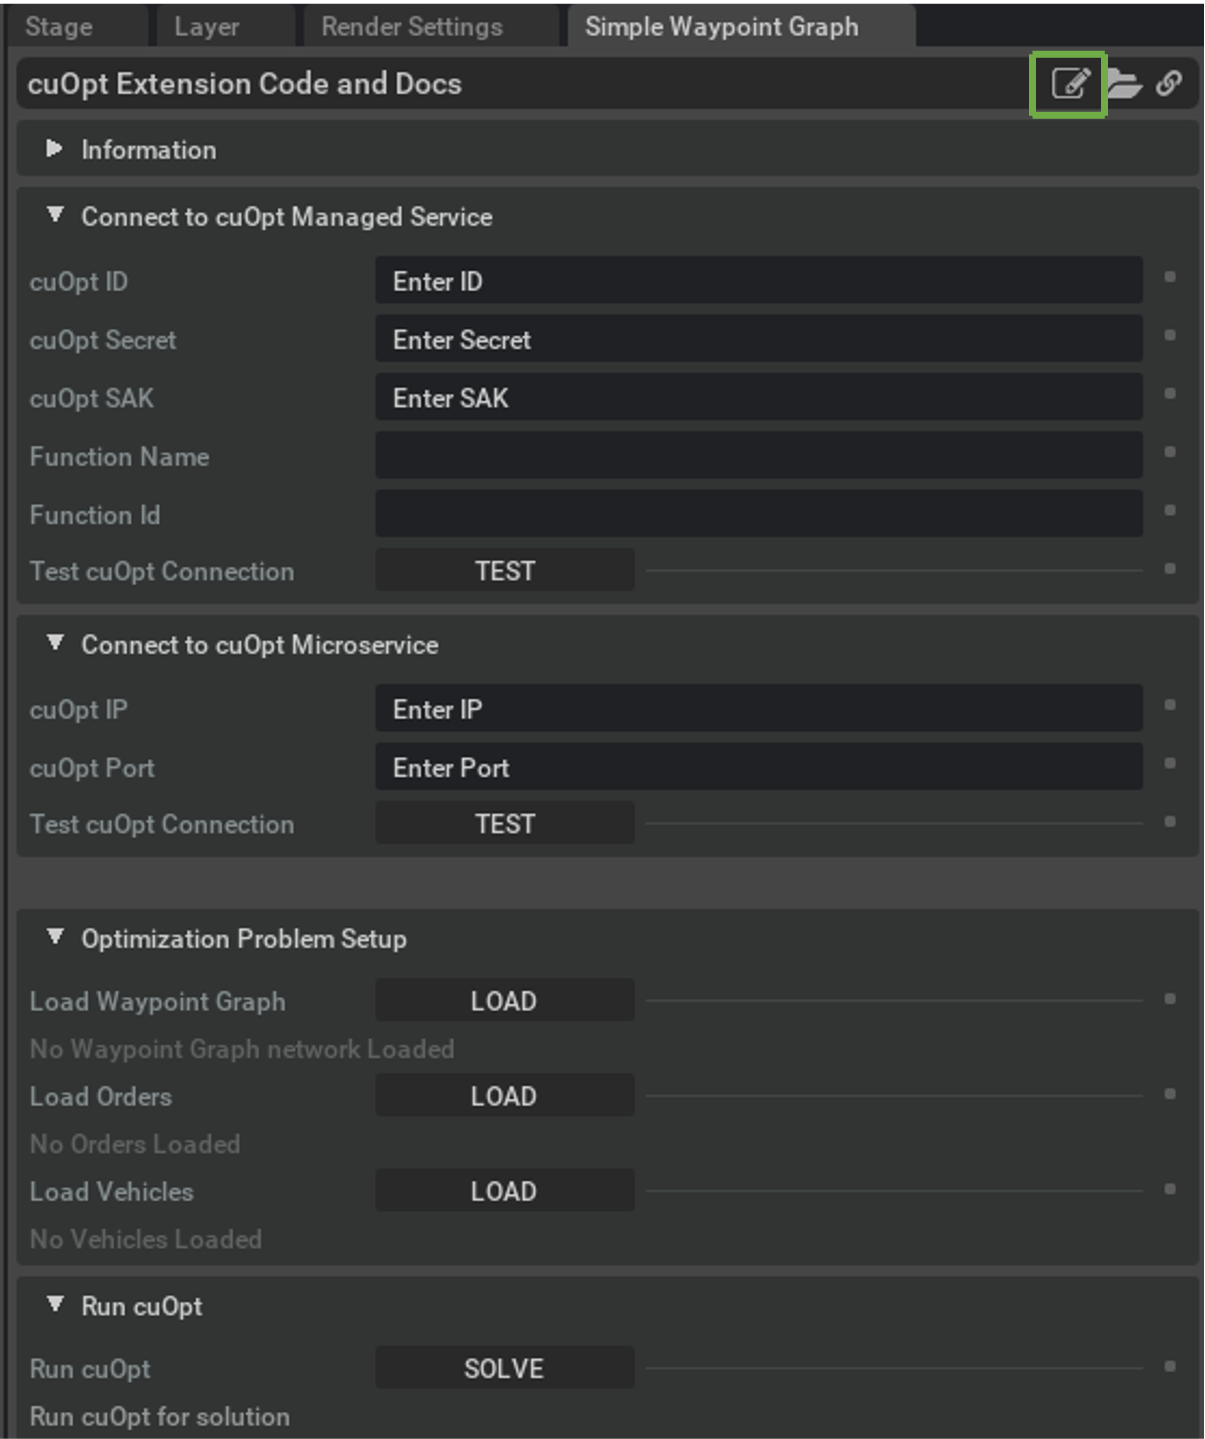Image resolution: width=1205 pixels, height=1439 pixels.
Task: Open the extension folder icon
Action: coord(1124,84)
